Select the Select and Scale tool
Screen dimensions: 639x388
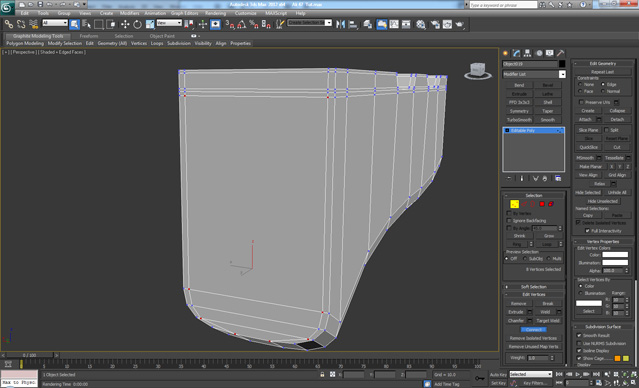coord(150,24)
